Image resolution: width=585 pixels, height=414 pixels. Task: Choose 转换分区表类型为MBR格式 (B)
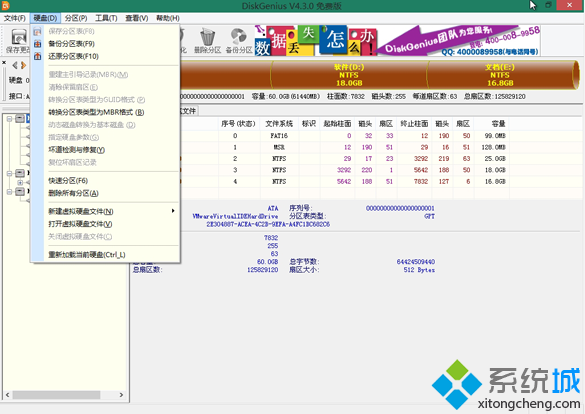coord(105,112)
